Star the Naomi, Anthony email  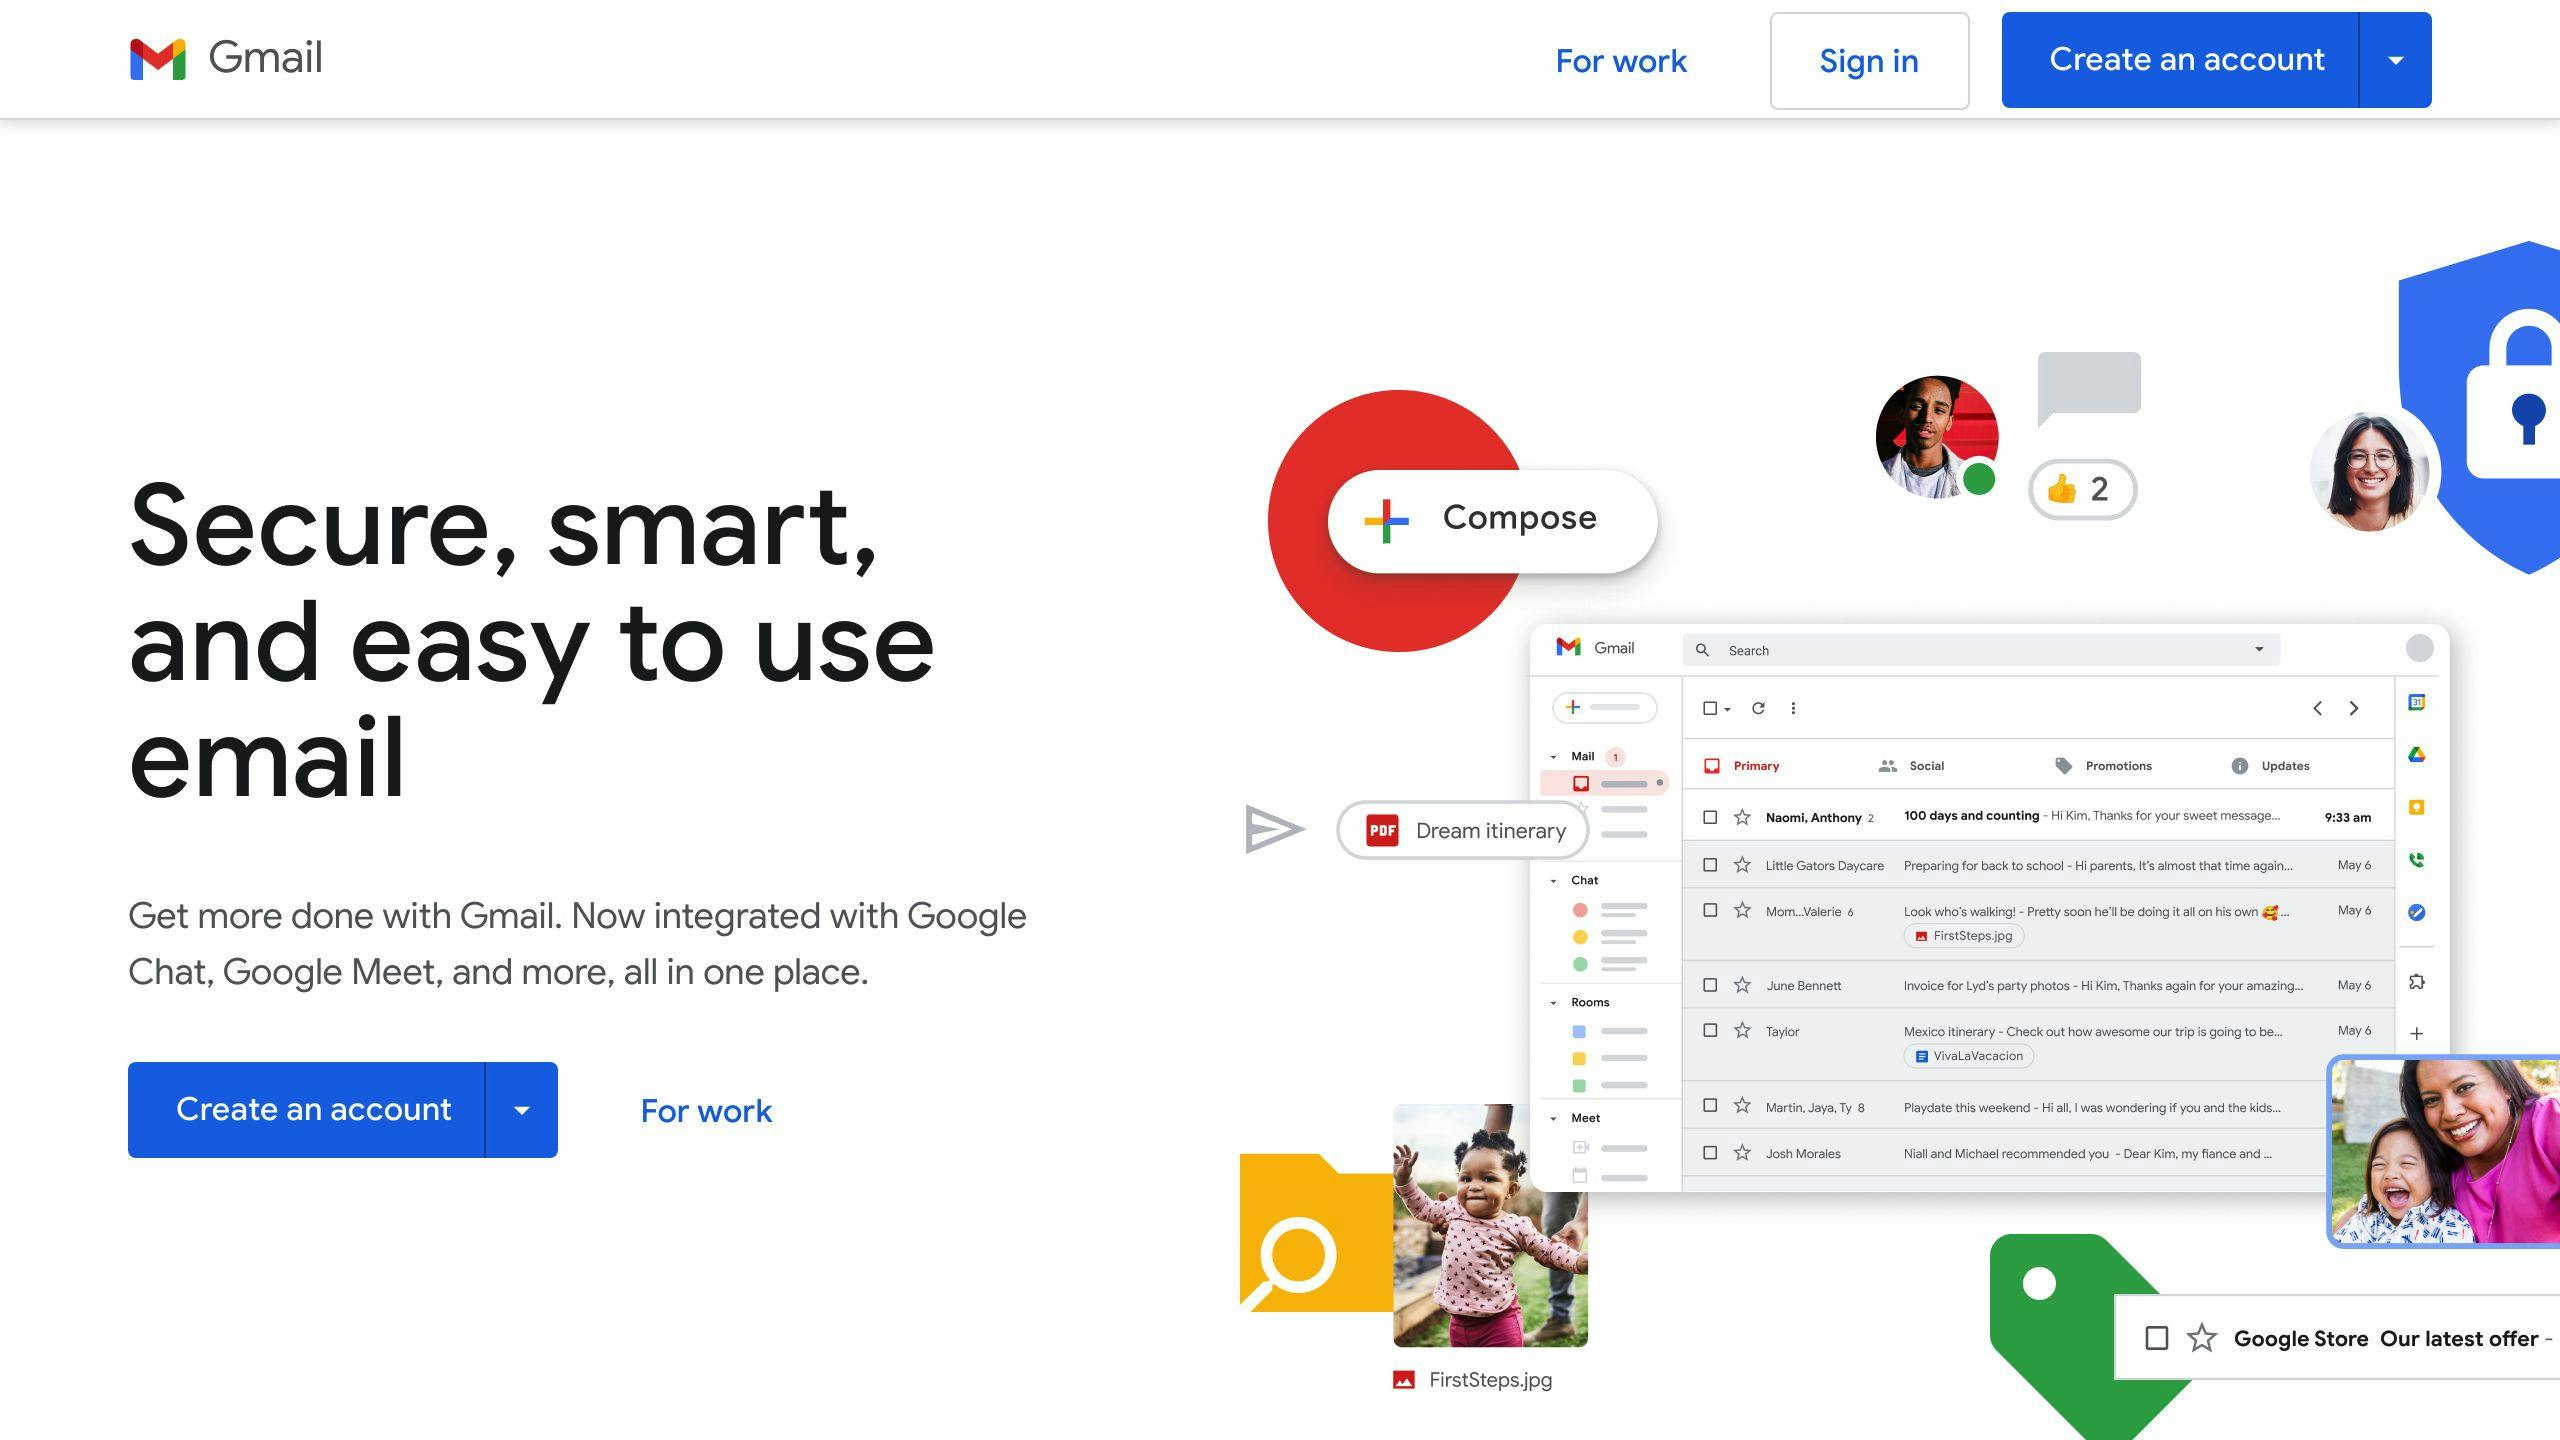[x=1742, y=817]
